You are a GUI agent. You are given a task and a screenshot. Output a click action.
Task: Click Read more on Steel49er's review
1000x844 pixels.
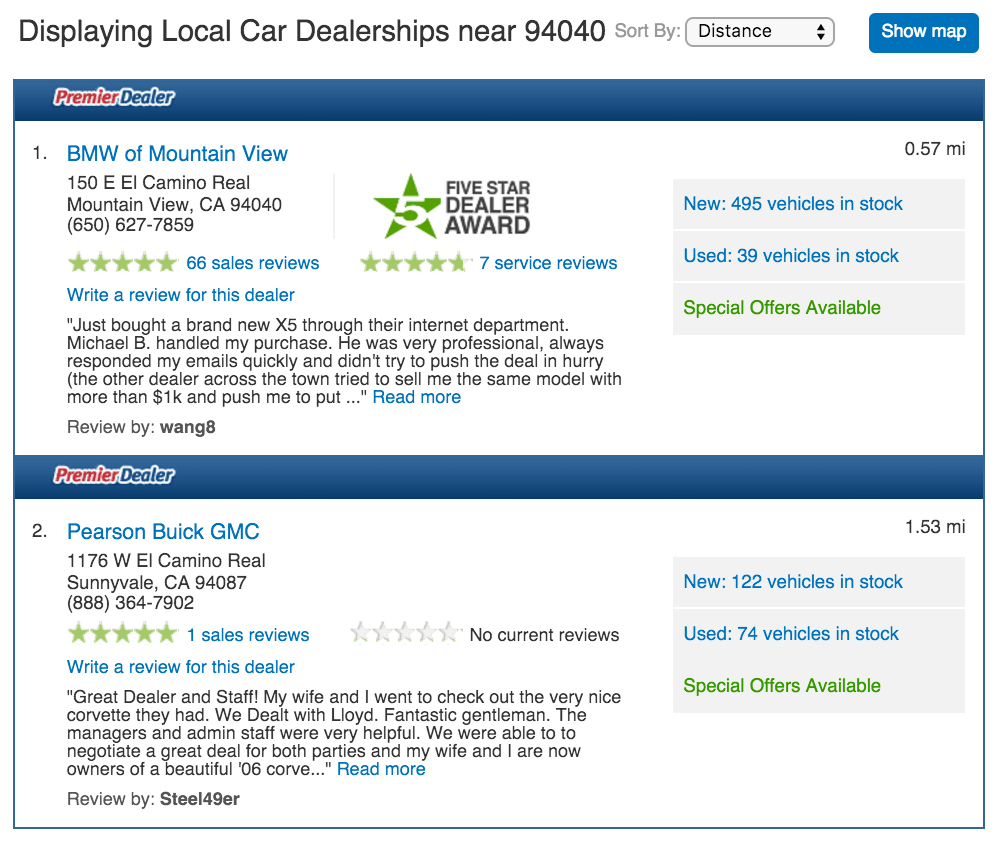(381, 769)
